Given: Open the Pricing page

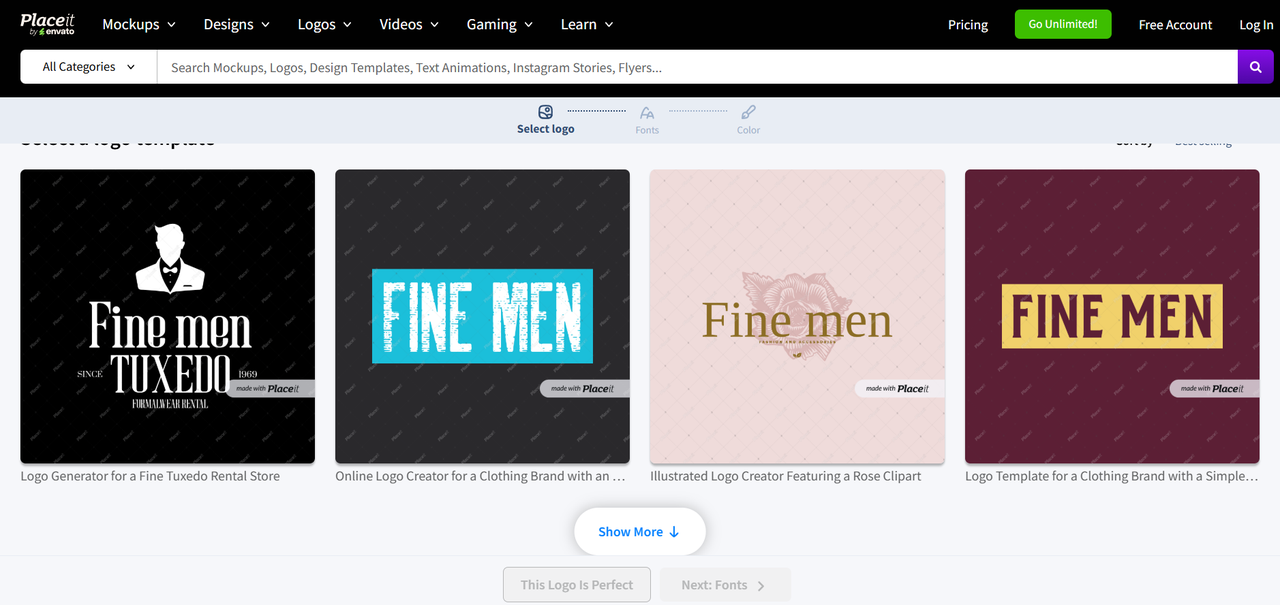Looking at the screenshot, I should 968,25.
